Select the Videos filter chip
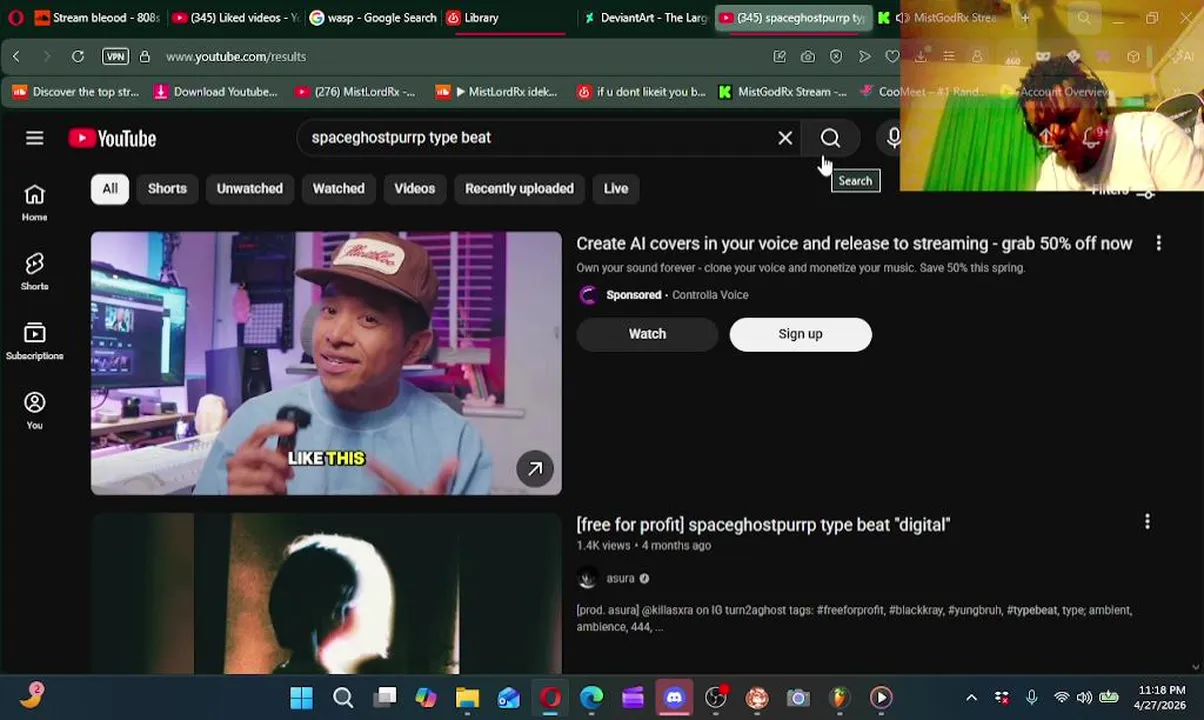The width and height of the screenshot is (1204, 720). pyautogui.click(x=414, y=188)
